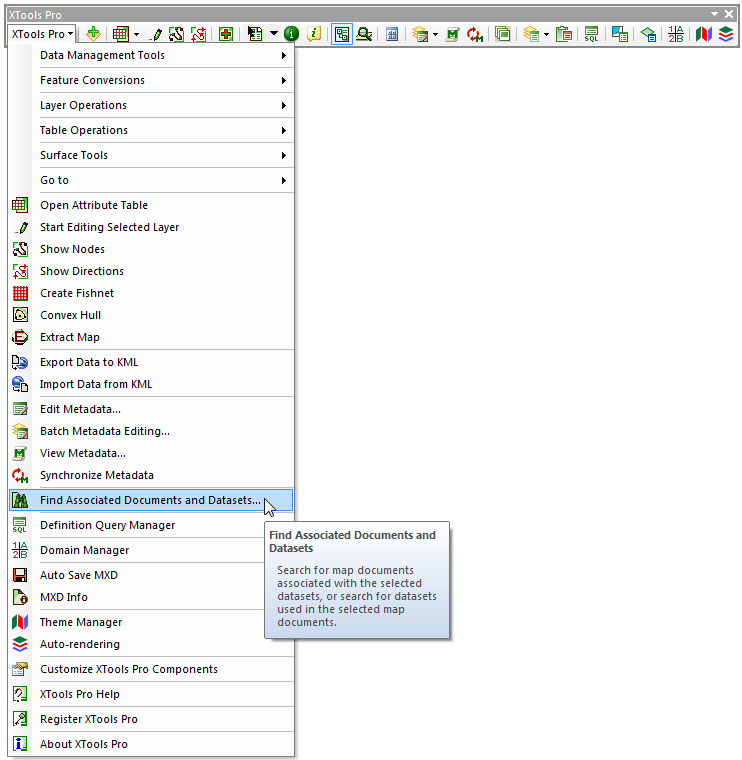Select Auto Save MXD menu item

pos(137,575)
